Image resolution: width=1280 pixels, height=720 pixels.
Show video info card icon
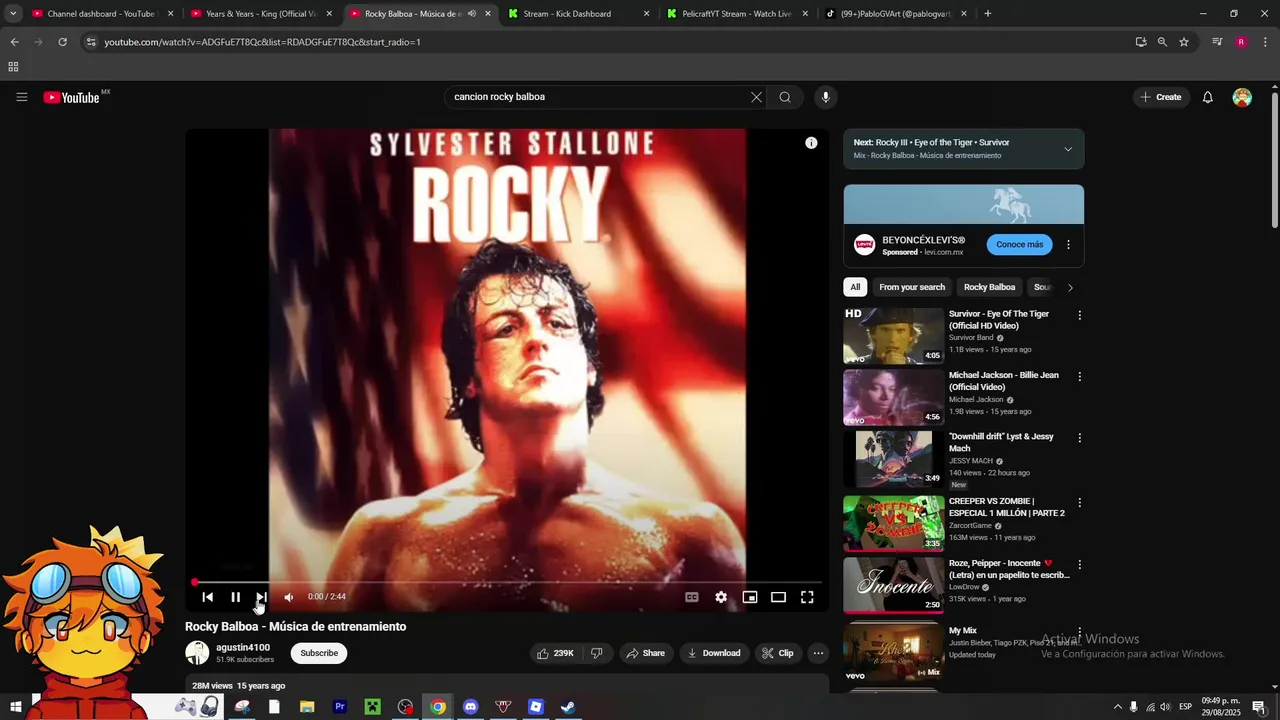click(x=811, y=143)
